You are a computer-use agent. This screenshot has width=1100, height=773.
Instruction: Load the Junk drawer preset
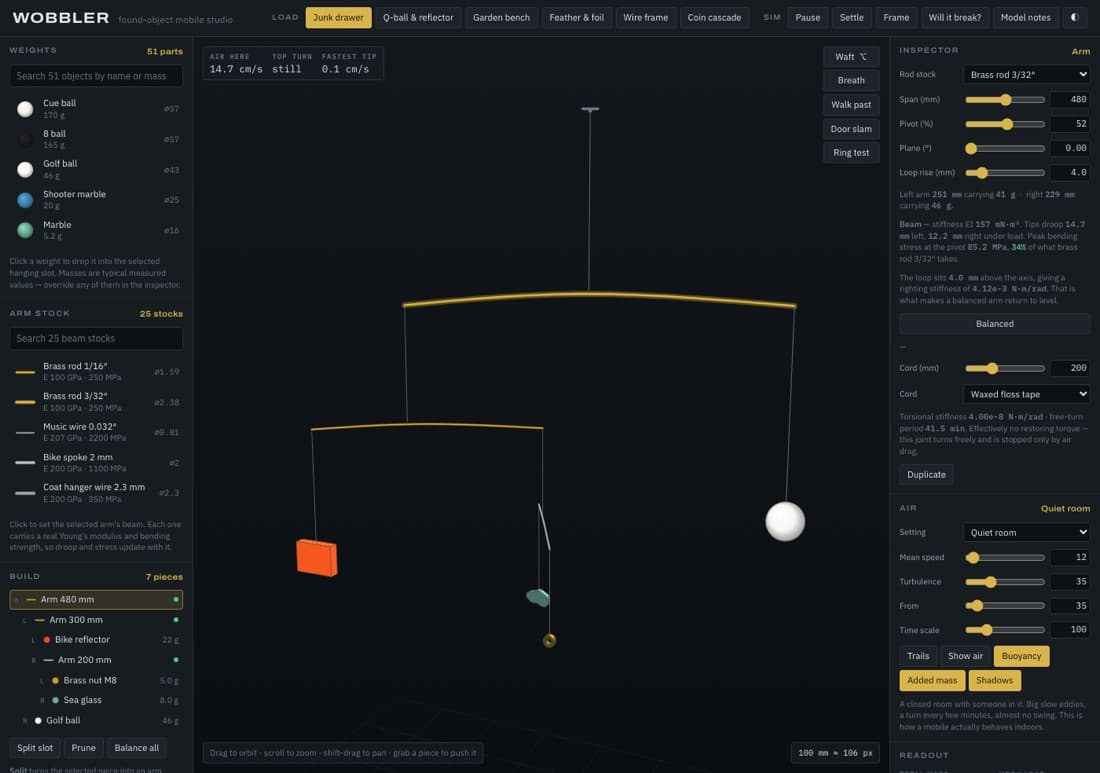point(338,18)
